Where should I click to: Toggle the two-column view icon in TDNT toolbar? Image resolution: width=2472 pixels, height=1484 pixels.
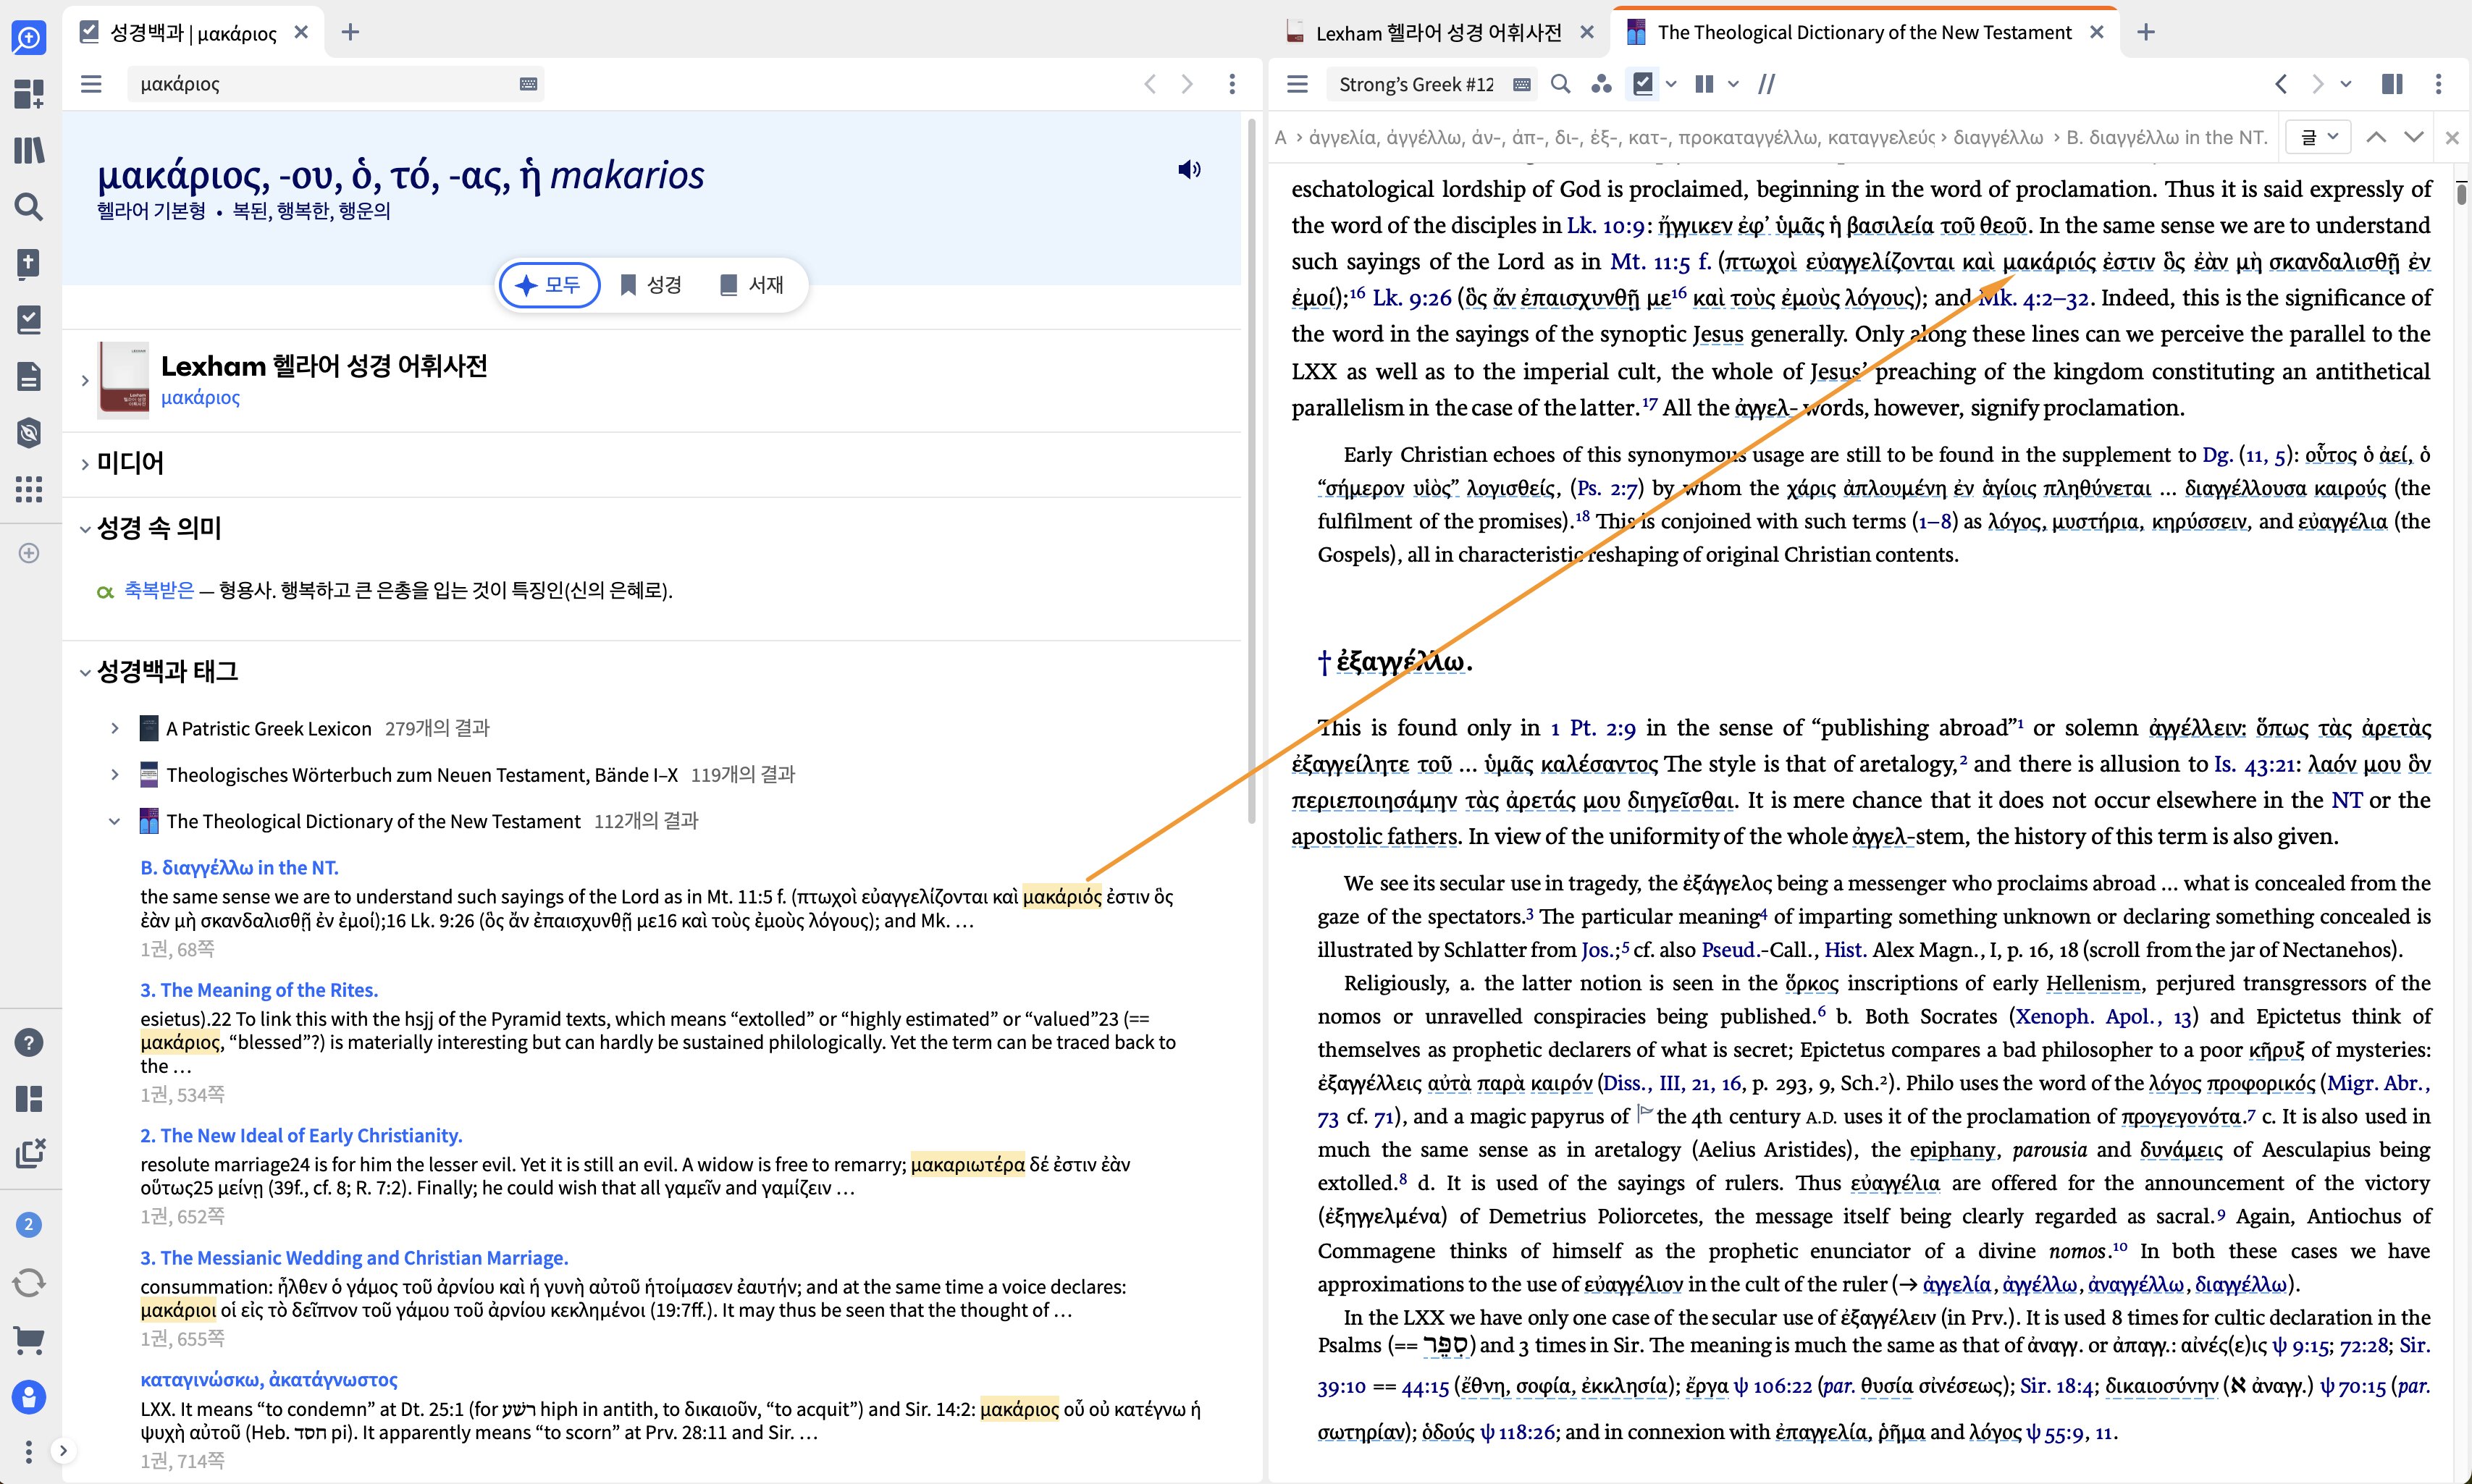click(1704, 84)
